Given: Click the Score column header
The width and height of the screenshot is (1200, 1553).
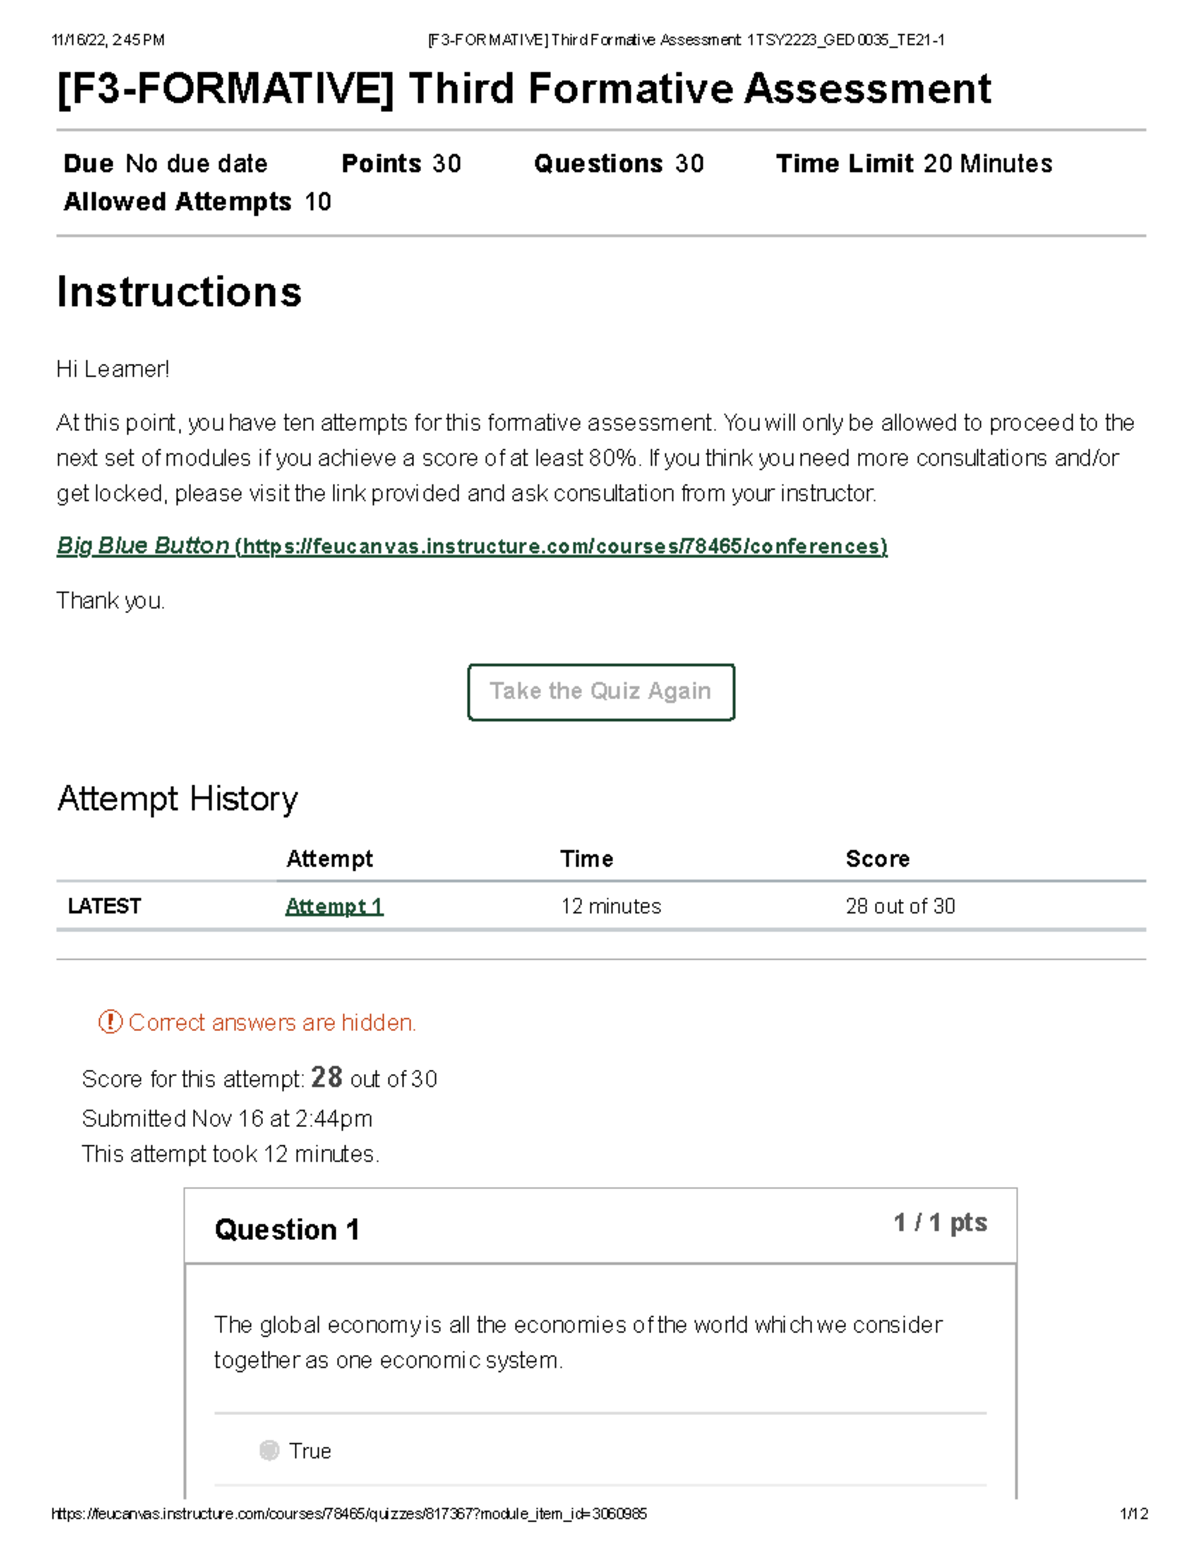Looking at the screenshot, I should click(877, 858).
